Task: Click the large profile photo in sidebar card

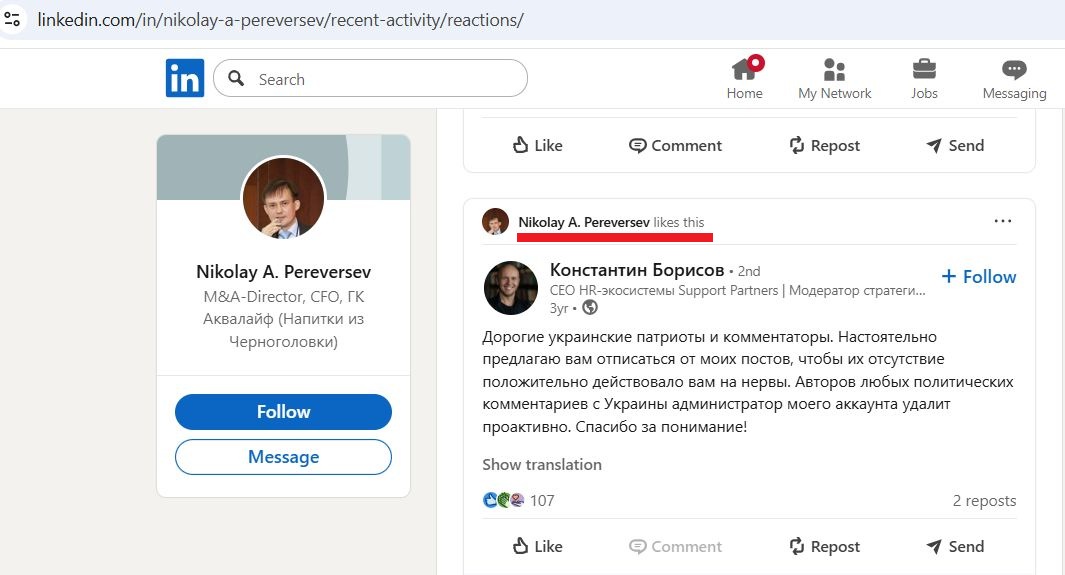Action: [283, 198]
